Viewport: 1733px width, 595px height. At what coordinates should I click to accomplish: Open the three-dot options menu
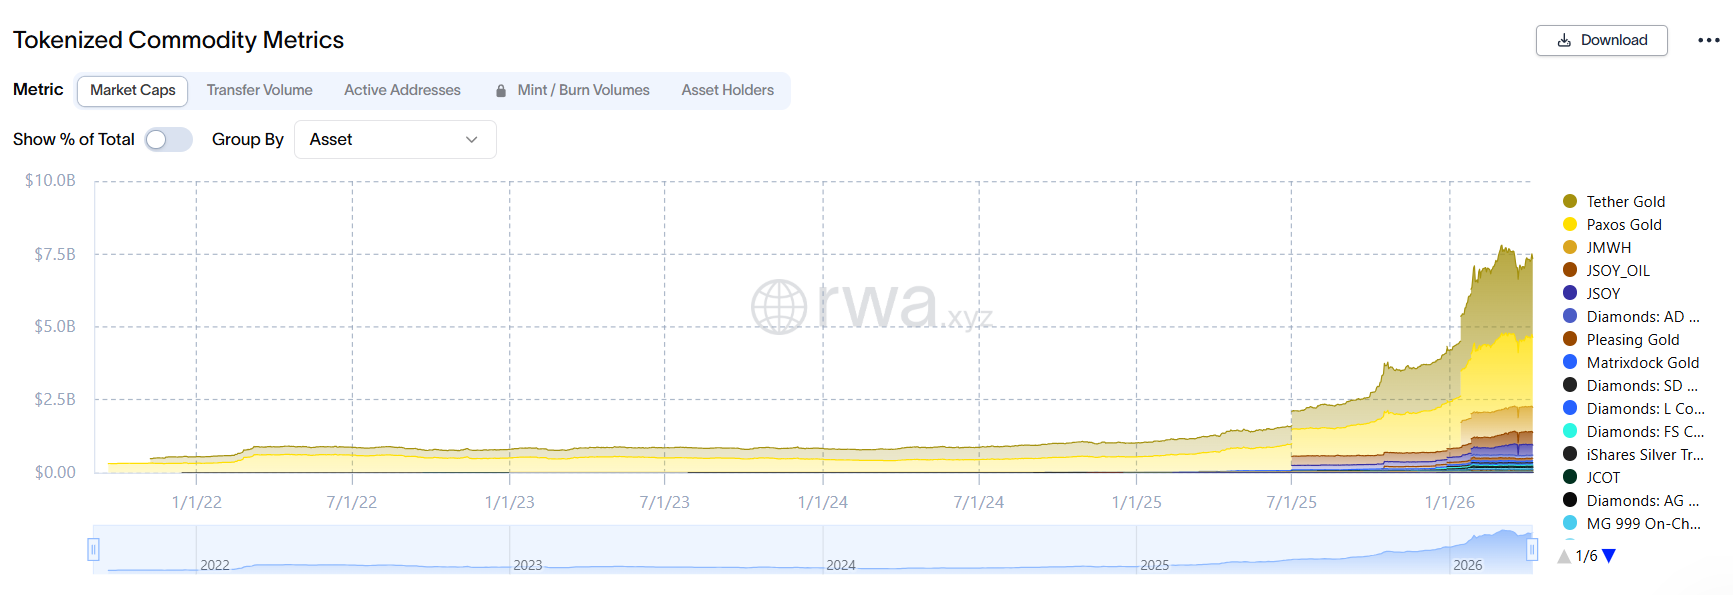(1706, 38)
